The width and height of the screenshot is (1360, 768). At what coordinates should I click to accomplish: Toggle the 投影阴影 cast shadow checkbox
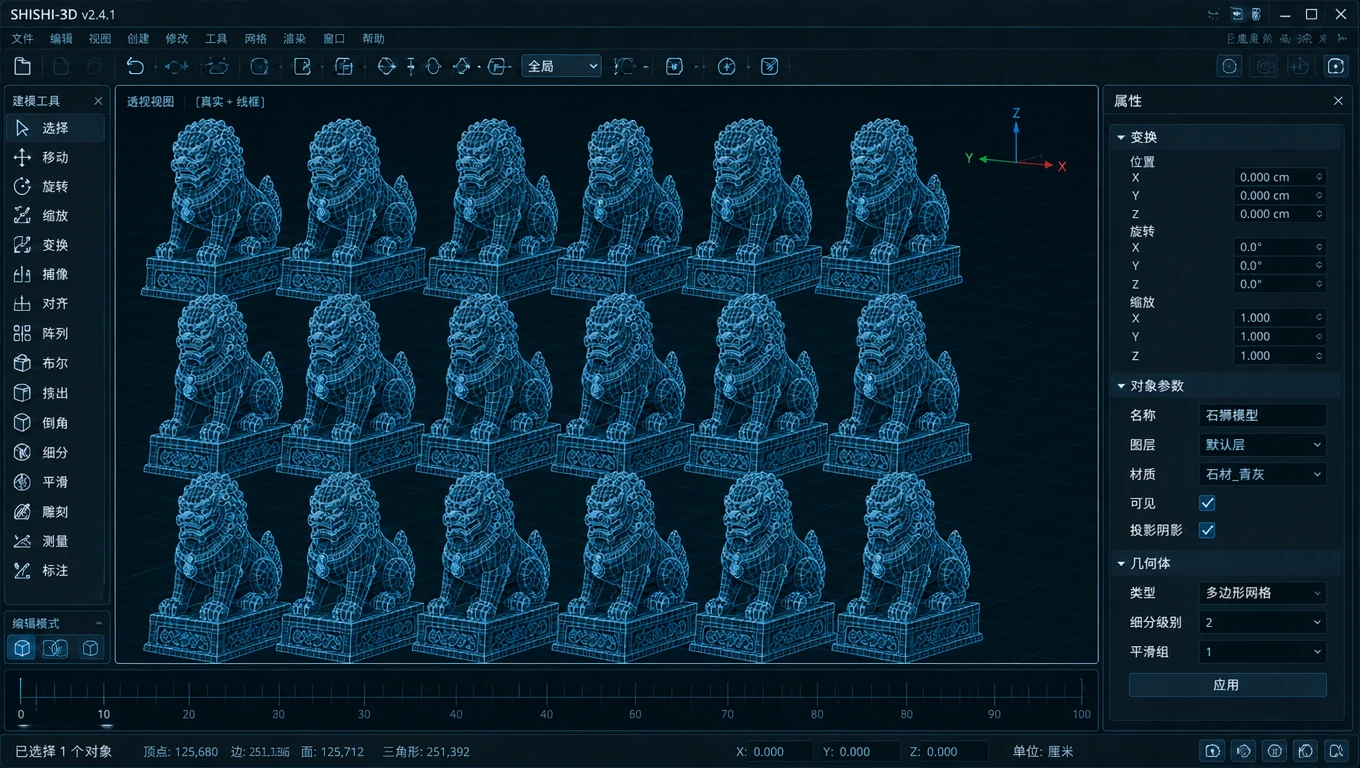[x=1207, y=530]
